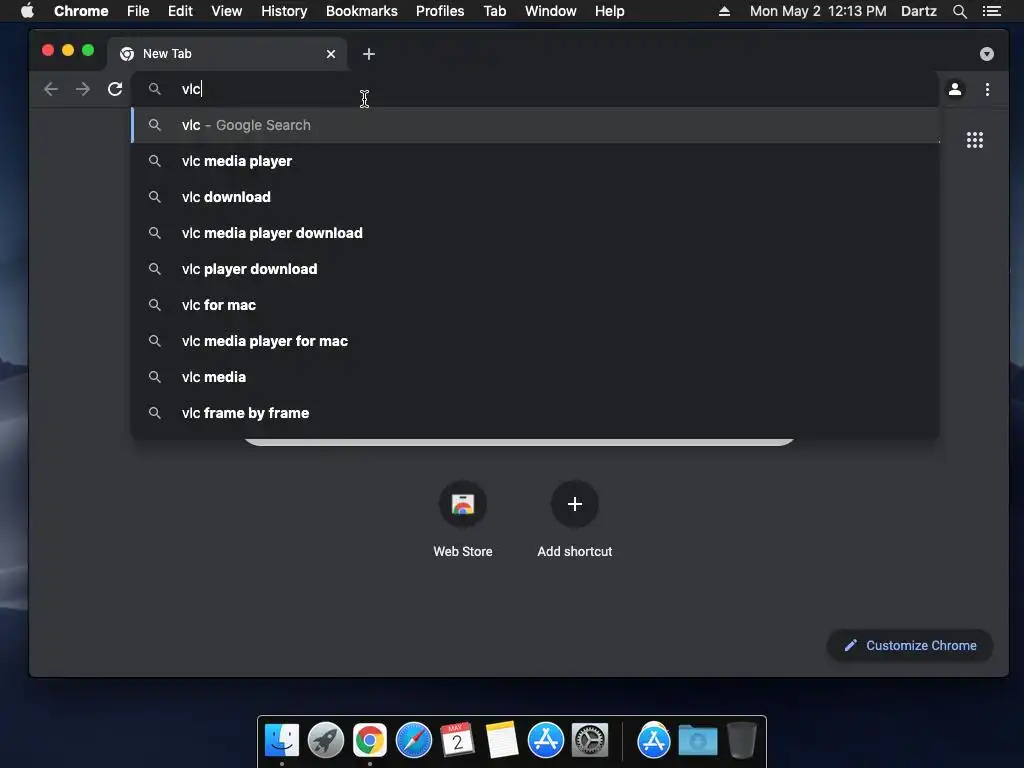This screenshot has height=768, width=1024.
Task: Open the Help menu
Action: coord(609,11)
